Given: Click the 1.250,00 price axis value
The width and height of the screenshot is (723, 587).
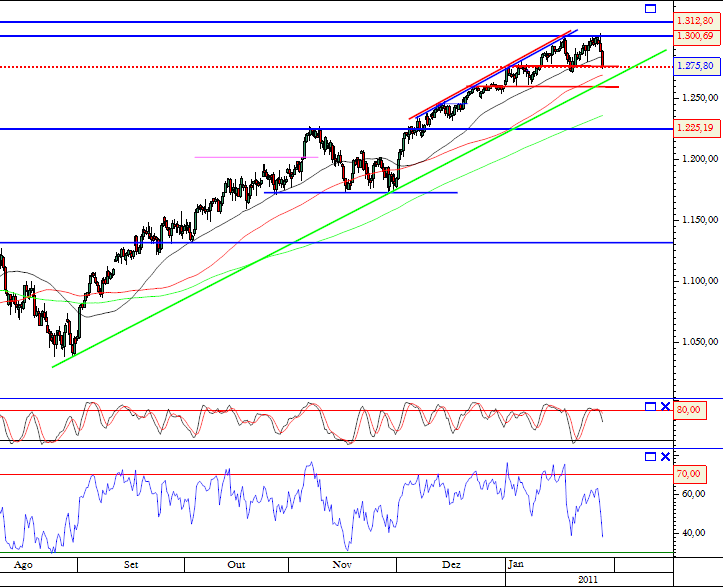Looking at the screenshot, I should click(x=700, y=98).
